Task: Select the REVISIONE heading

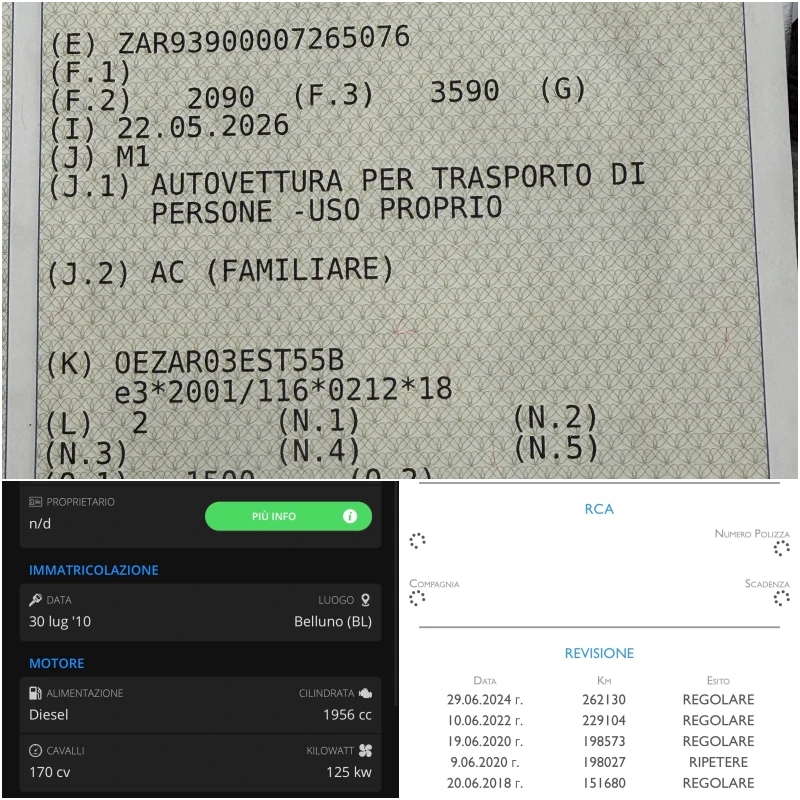Action: pyautogui.click(x=599, y=653)
